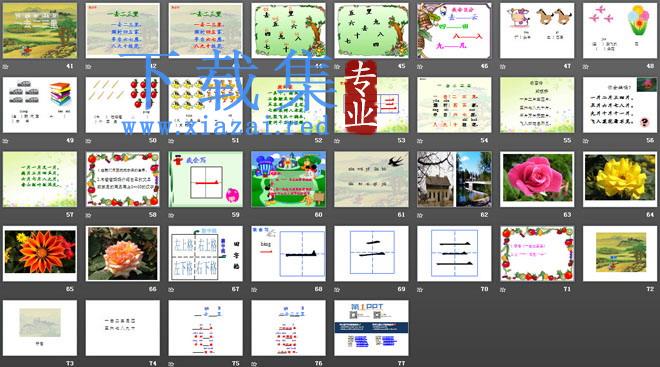Select slide 67 showing the 田字格 grid

tap(205, 254)
